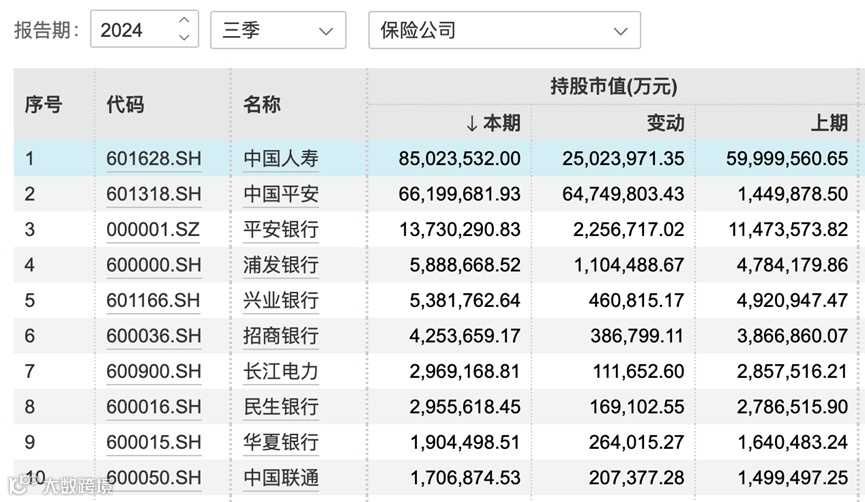
Task: Open 招商银行 stock name link
Action: [281, 336]
